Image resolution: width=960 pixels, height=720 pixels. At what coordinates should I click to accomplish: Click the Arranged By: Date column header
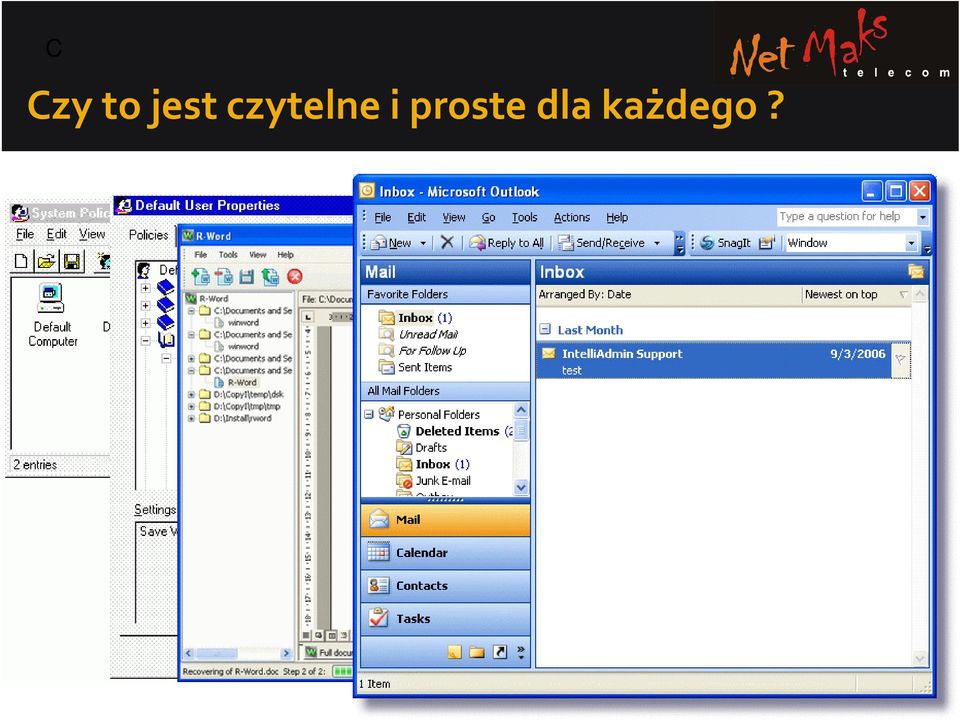click(669, 294)
